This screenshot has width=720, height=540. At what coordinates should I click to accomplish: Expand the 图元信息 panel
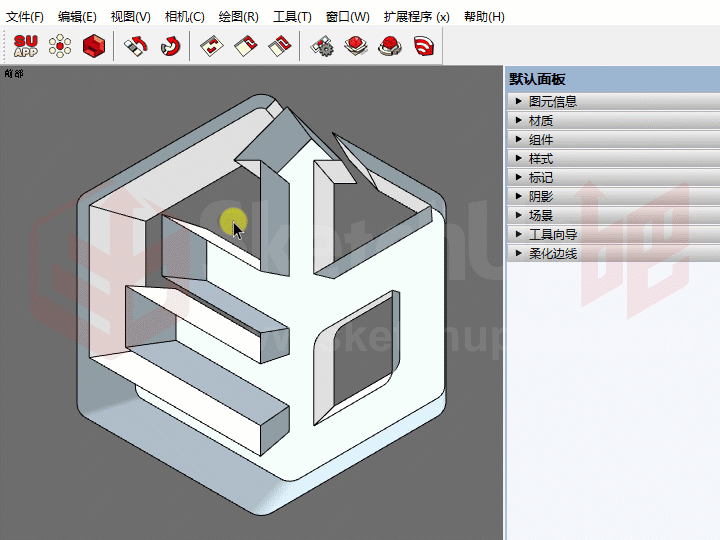pos(552,101)
